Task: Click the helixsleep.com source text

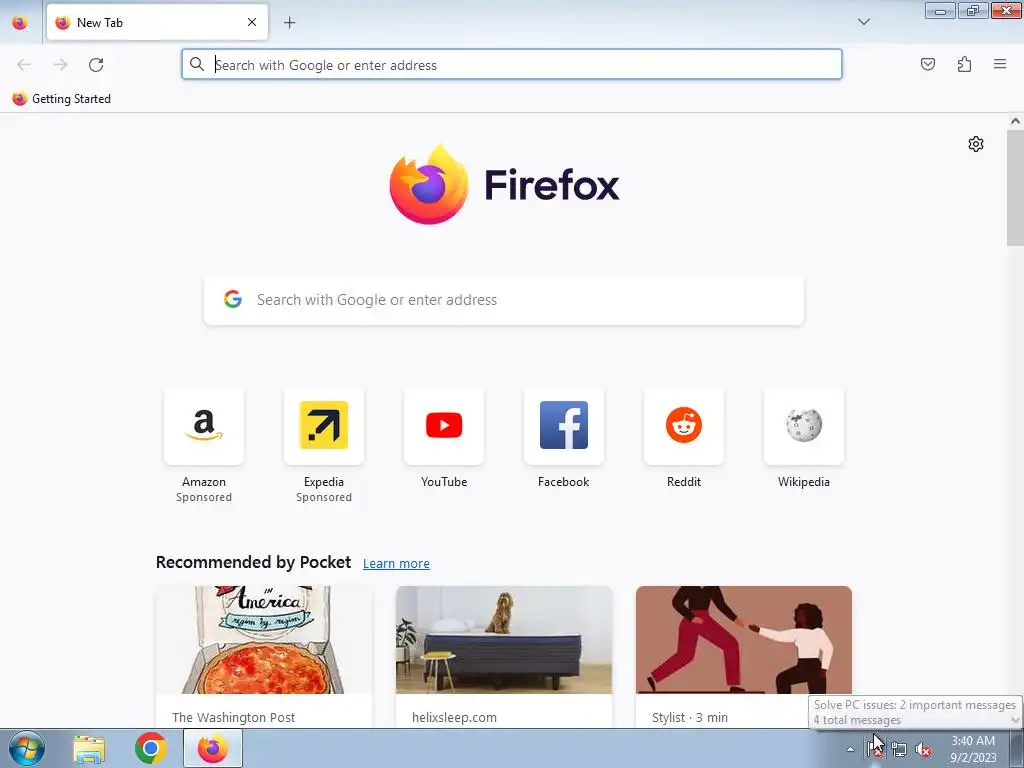Action: (x=454, y=717)
